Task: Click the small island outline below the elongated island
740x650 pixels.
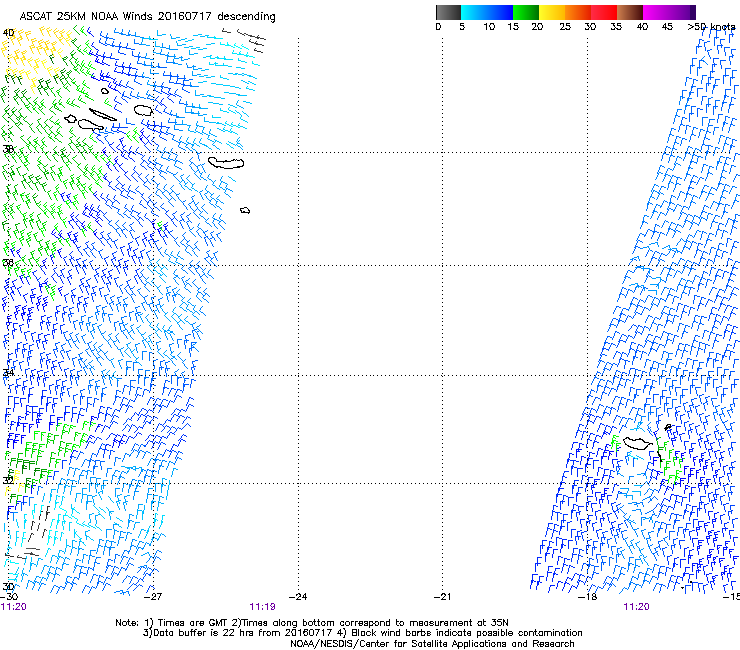Action: (245, 210)
